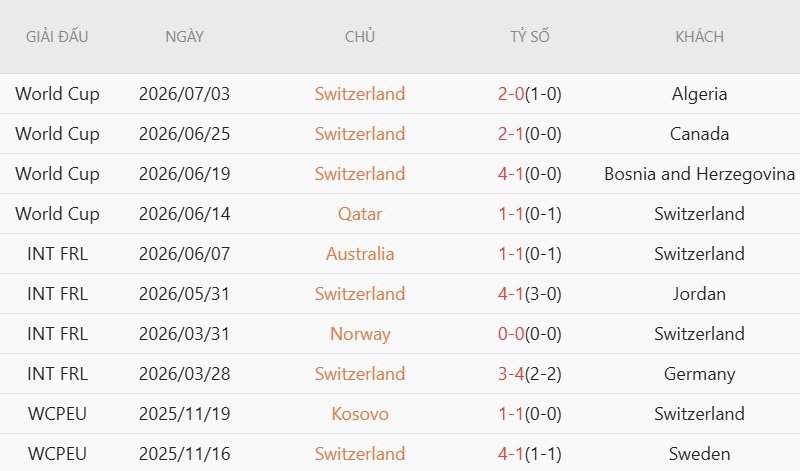Open Kosovo home team link
Image resolution: width=800 pixels, height=471 pixels.
point(360,414)
